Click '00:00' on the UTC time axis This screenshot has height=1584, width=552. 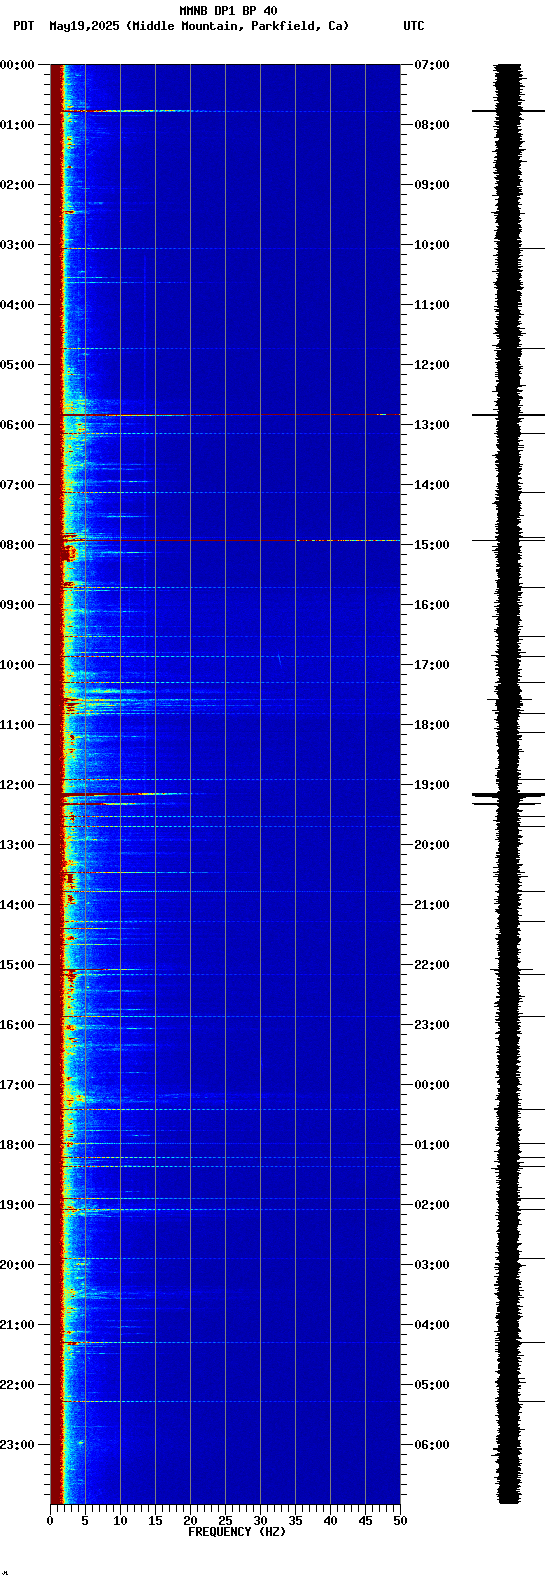(432, 1085)
